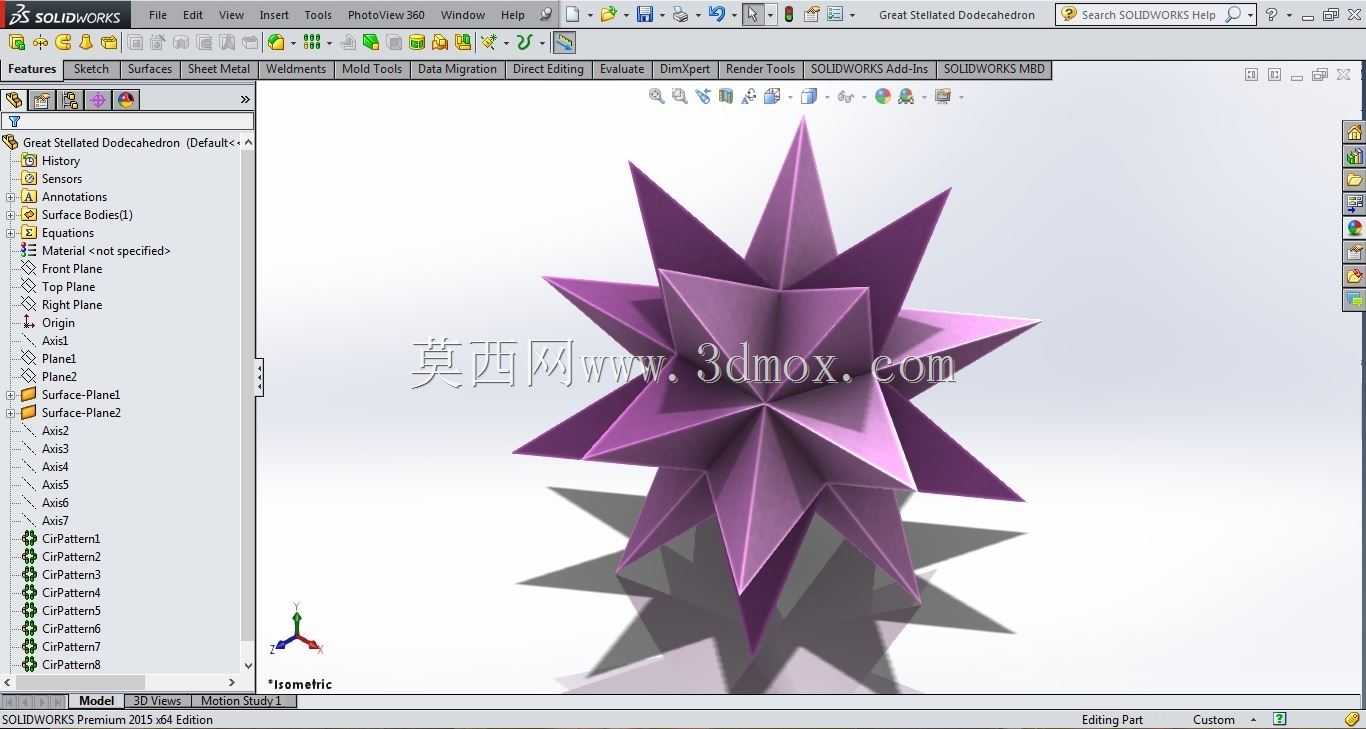Open the PropertyManager tab icon

point(42,100)
